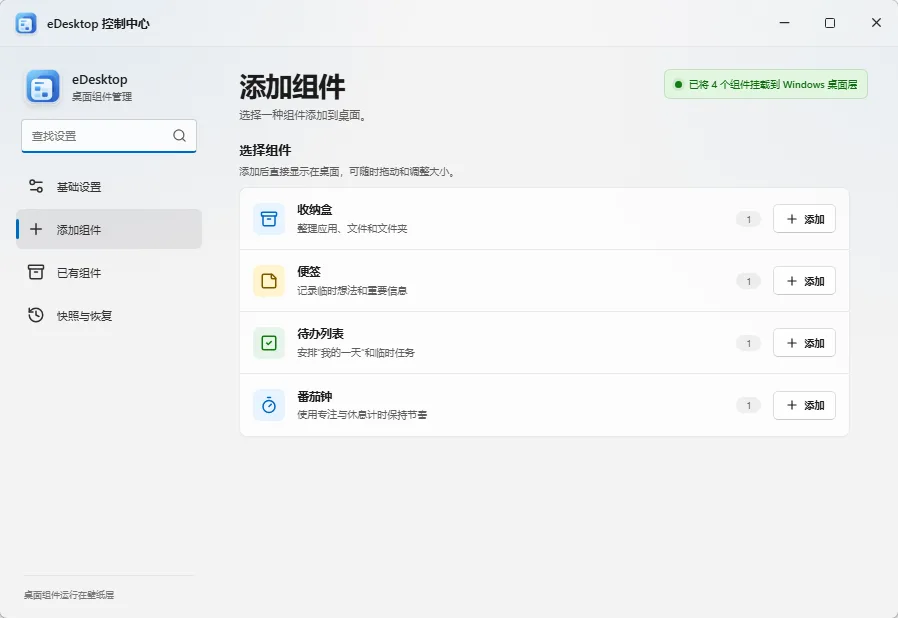Click the box icon beside 已有组件

coord(36,272)
